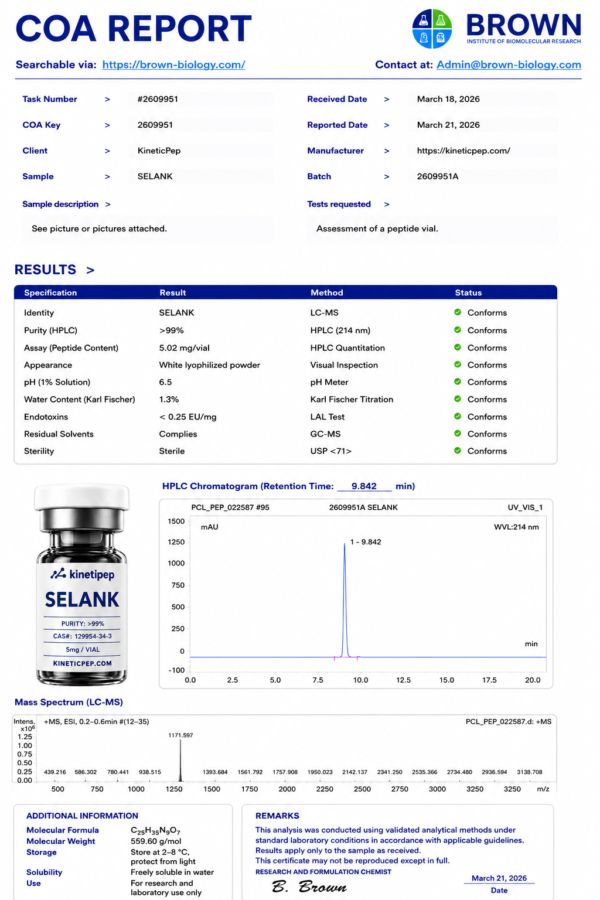Click the green check icon in Appearance row
Viewport: 600px width, 900px height.
point(458,364)
